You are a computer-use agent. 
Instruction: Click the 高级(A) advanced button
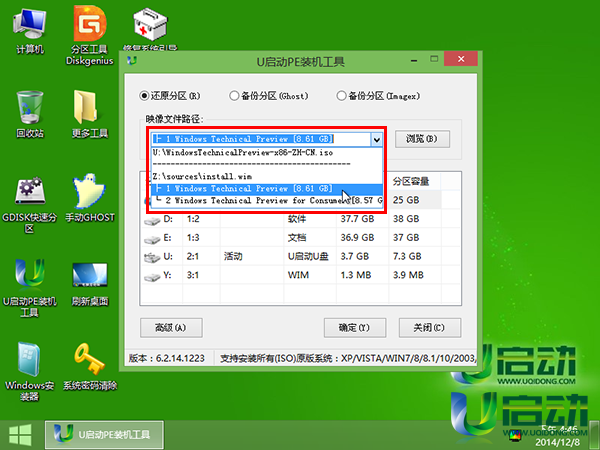pos(171,328)
